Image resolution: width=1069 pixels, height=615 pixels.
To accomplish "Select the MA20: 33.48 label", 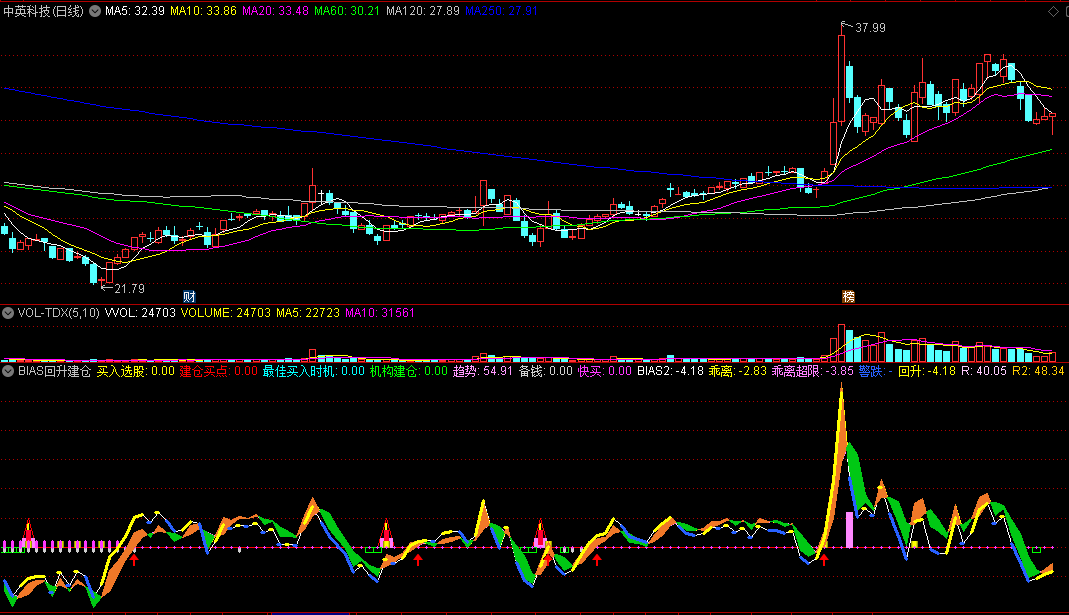I will pyautogui.click(x=275, y=11).
